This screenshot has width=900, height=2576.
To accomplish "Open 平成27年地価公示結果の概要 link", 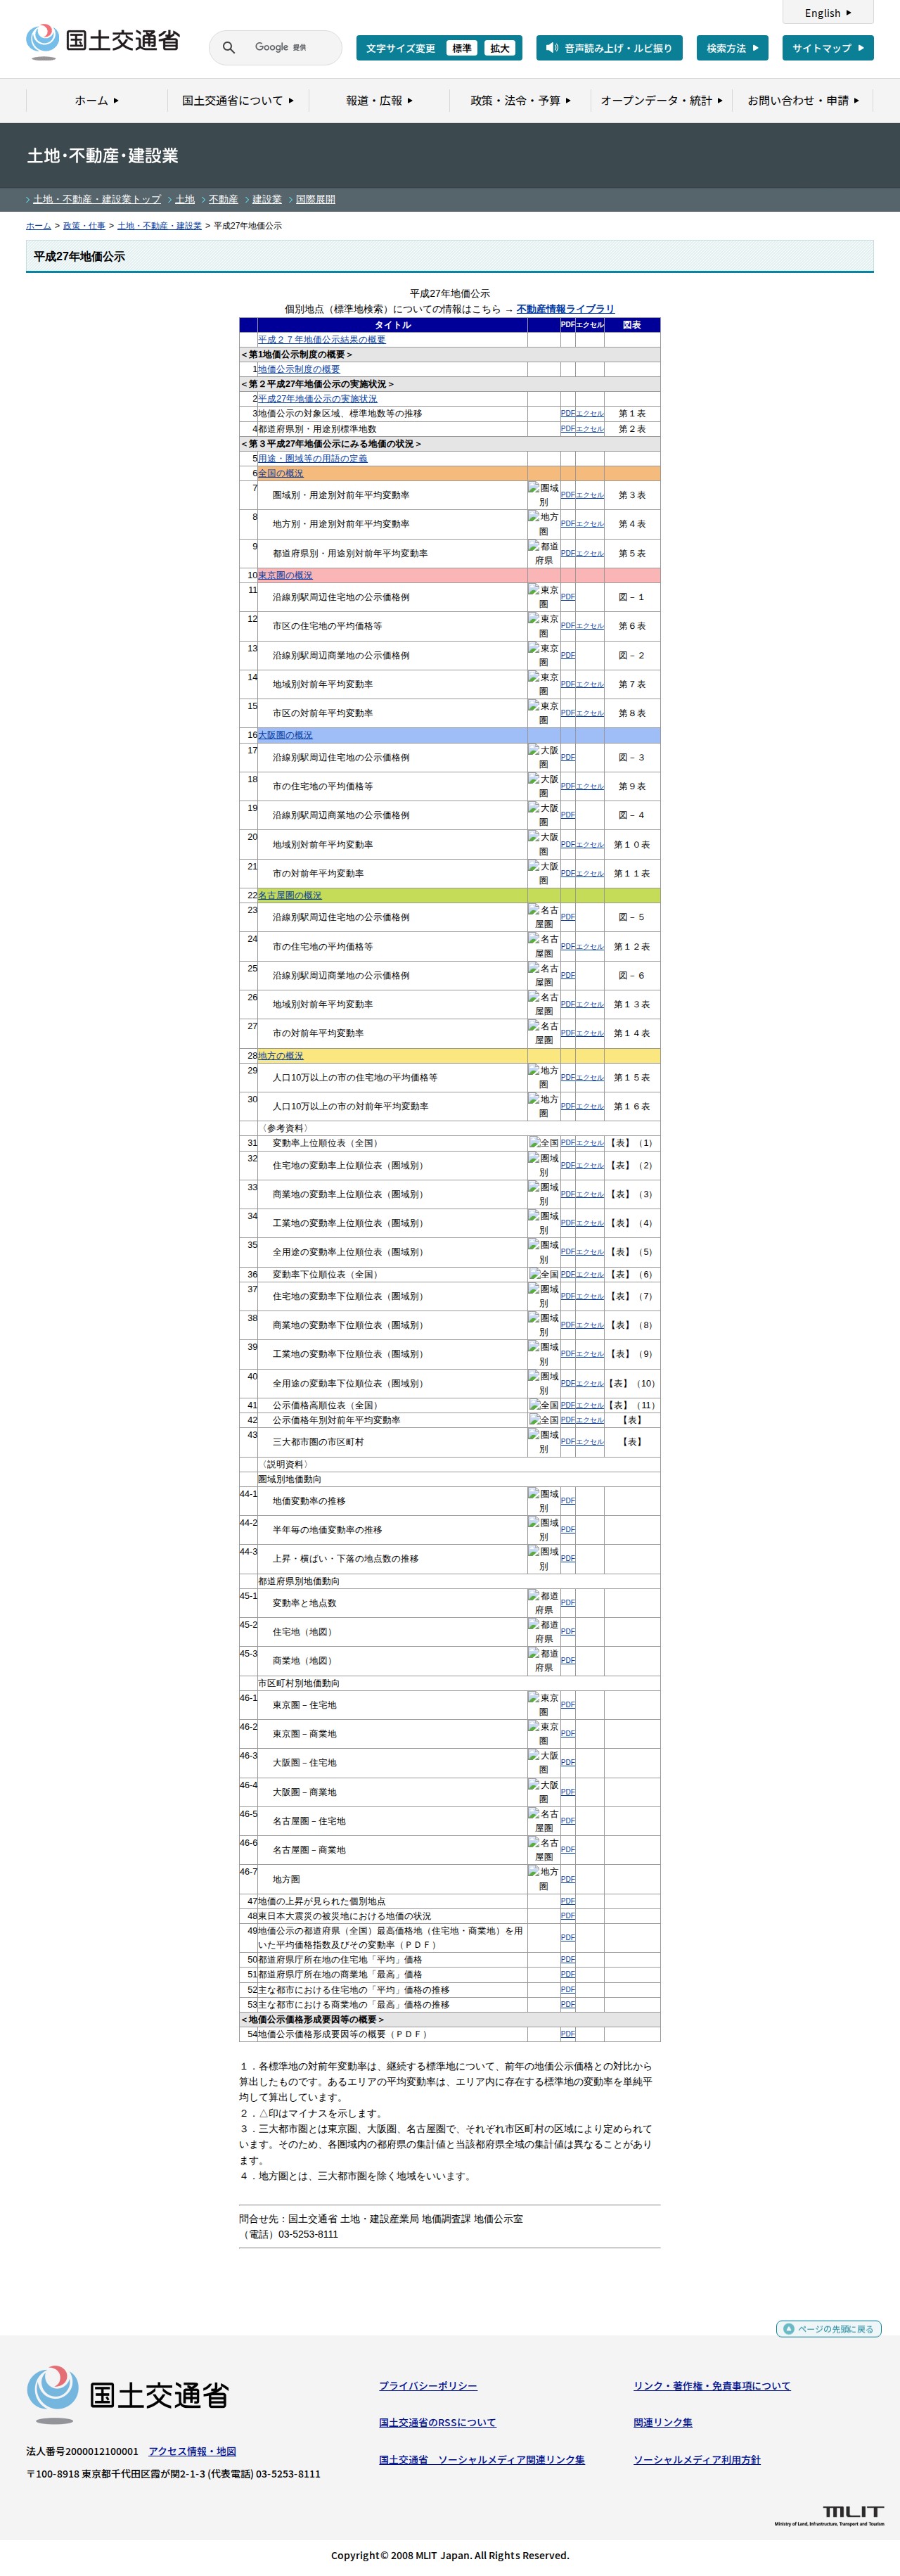I will pyautogui.click(x=322, y=340).
